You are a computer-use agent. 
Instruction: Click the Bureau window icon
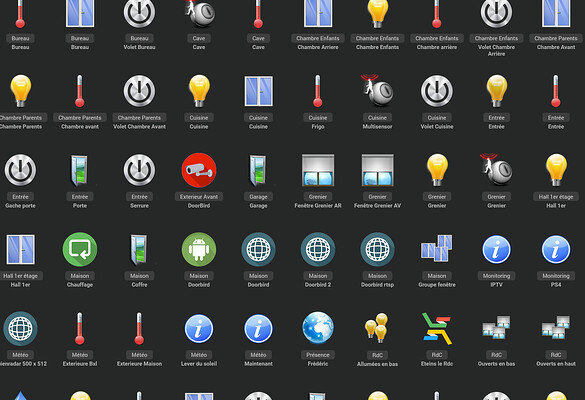pyautogui.click(x=80, y=14)
